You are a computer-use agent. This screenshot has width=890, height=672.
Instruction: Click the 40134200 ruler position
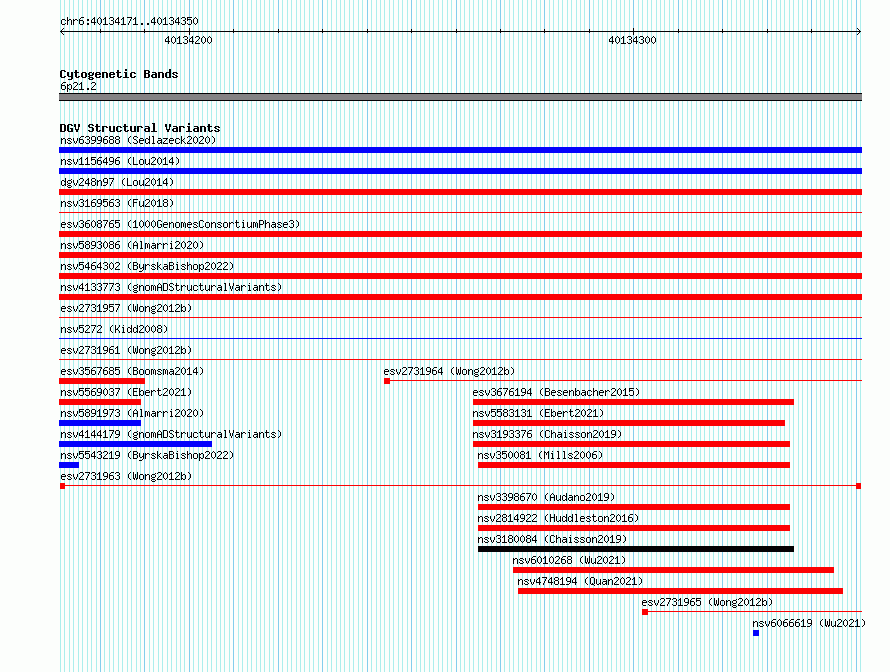click(x=188, y=40)
